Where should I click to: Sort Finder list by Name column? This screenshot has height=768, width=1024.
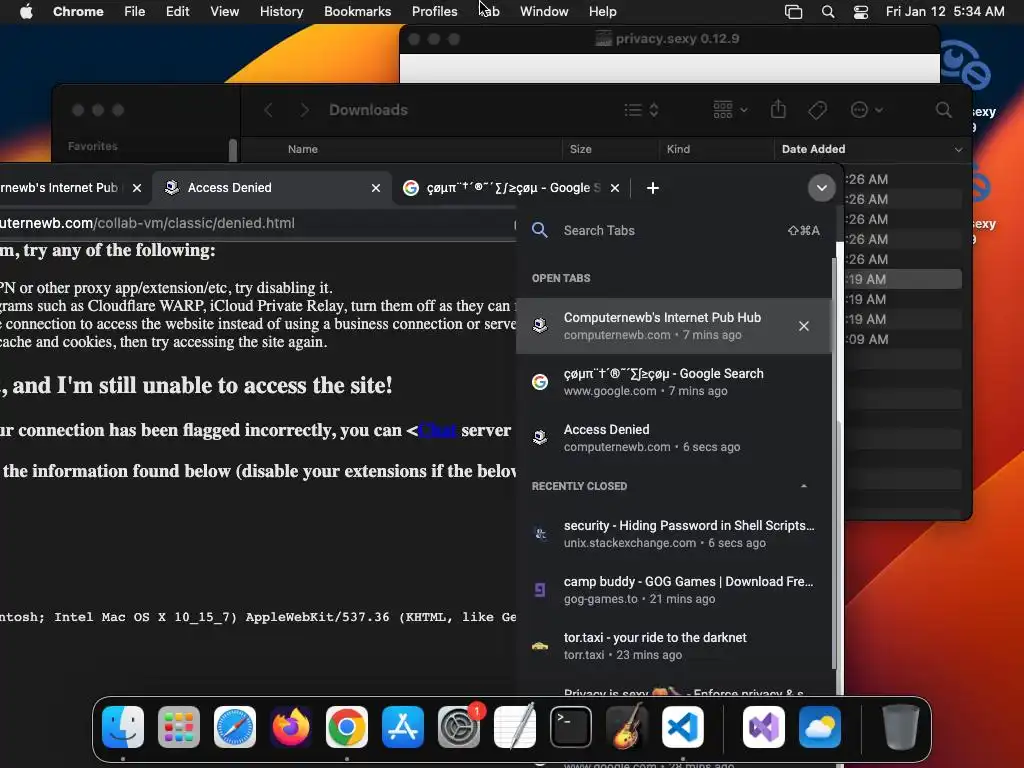pos(303,150)
